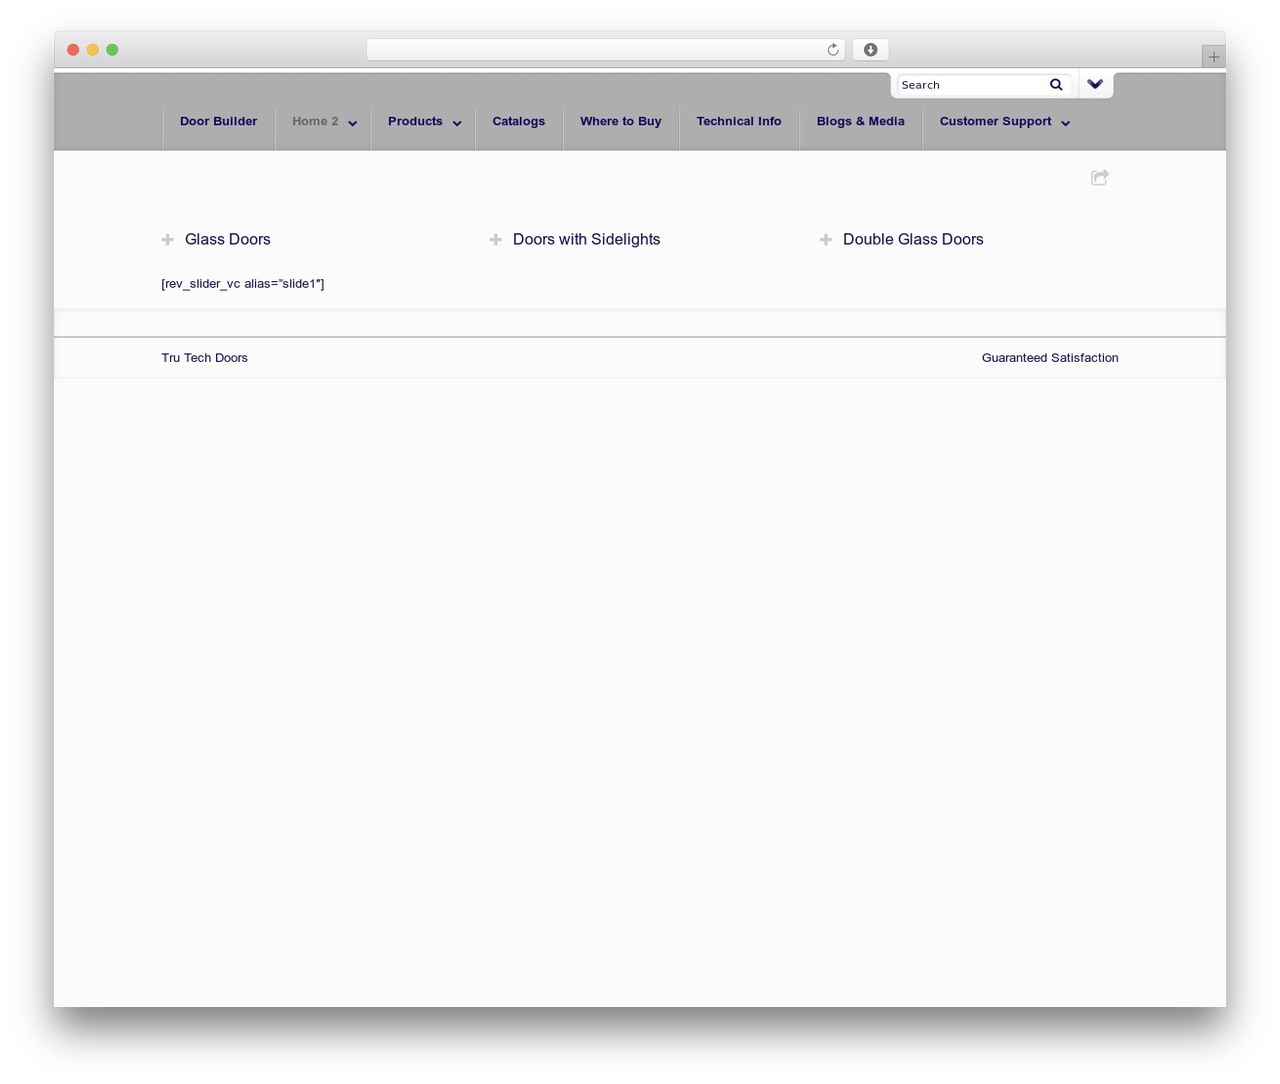Open Technical Info page
Screen dimensions: 1280x1084
(x=739, y=121)
